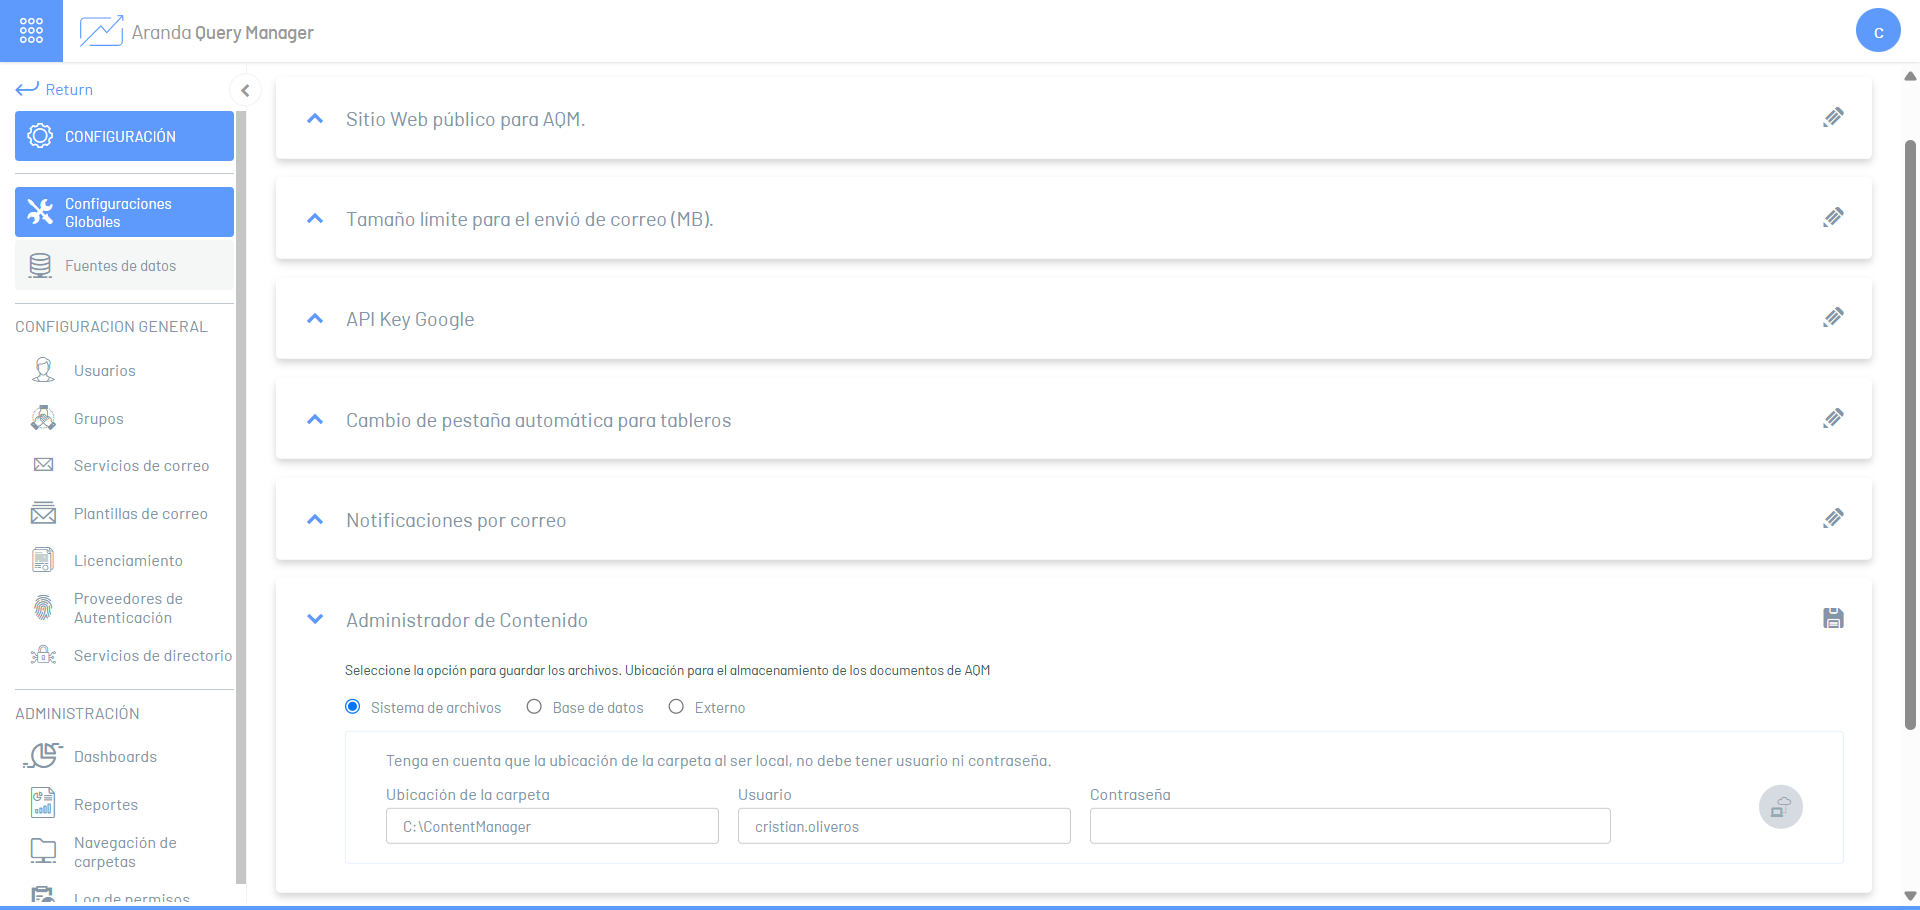Expand API Key Google section
This screenshot has height=910, width=1920.
coord(315,319)
